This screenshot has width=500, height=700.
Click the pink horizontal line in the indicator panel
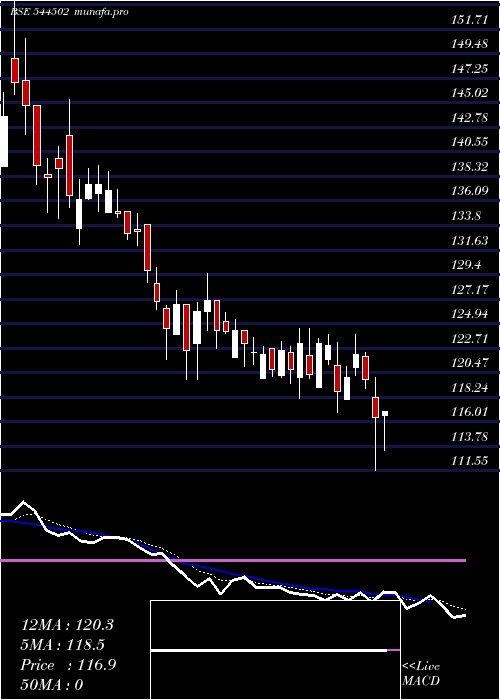coord(233,560)
